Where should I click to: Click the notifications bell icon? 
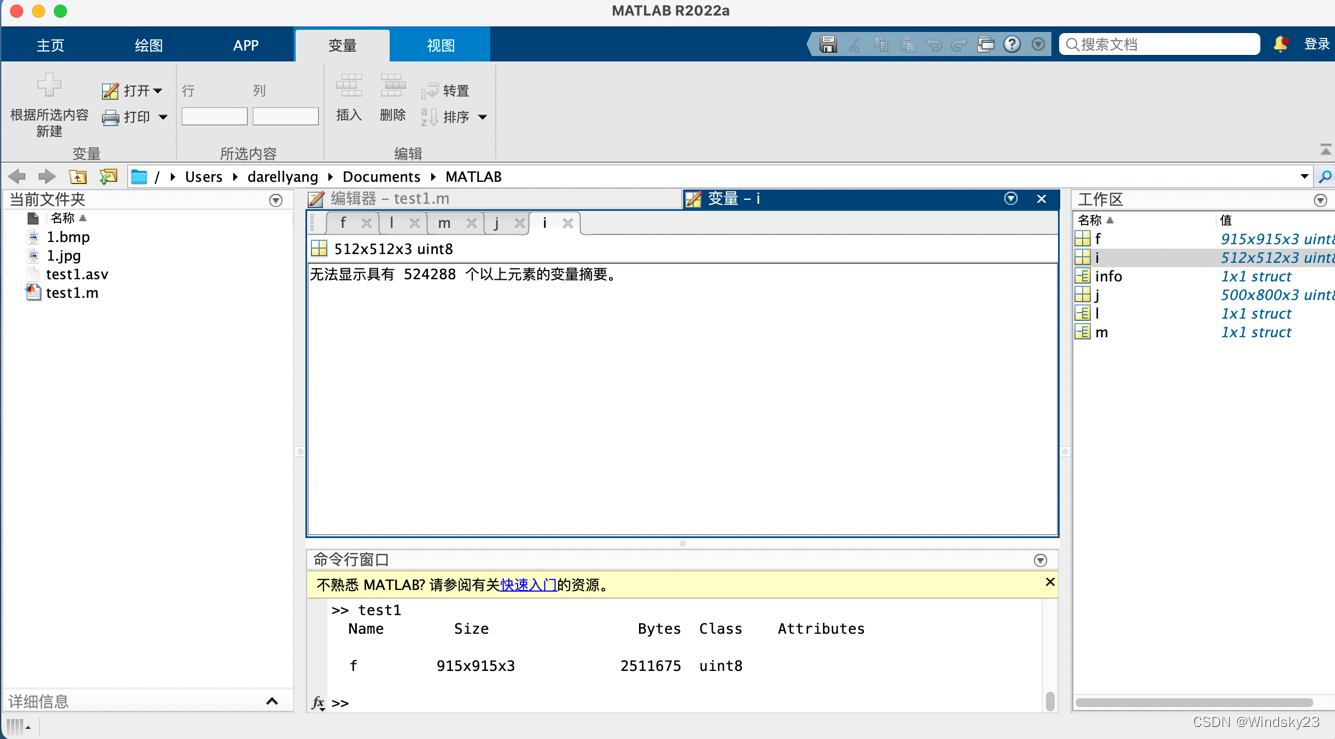[1281, 44]
